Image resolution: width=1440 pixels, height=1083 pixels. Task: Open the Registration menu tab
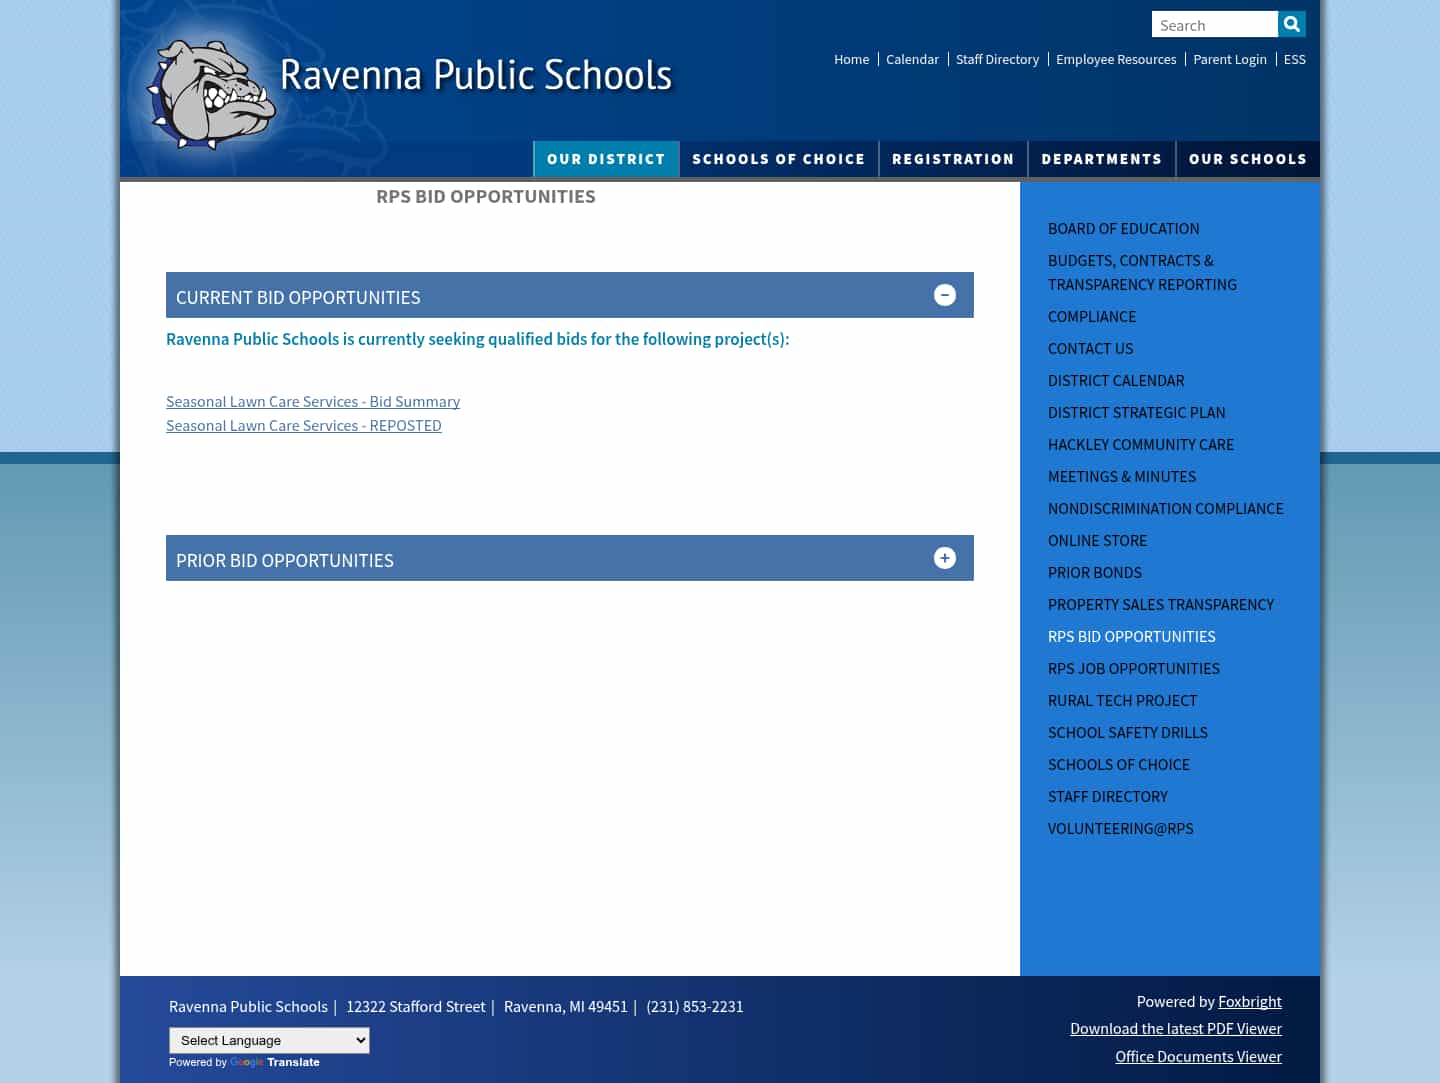[953, 159]
